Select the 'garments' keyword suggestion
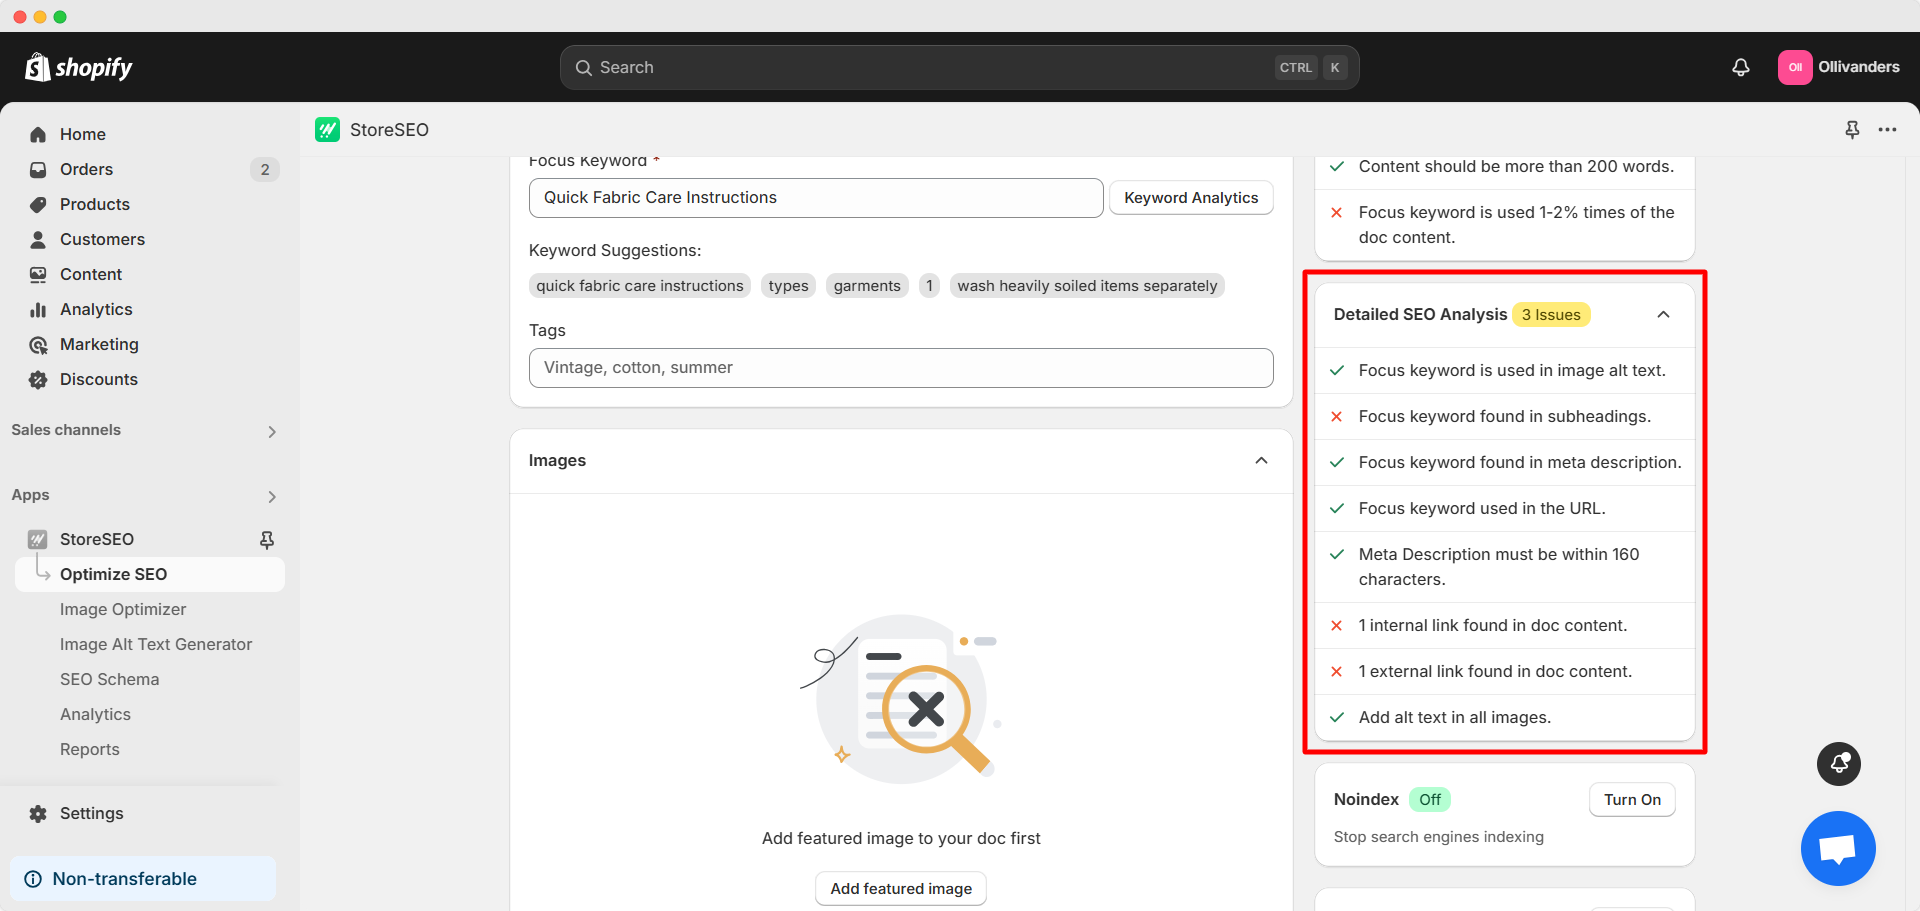This screenshot has width=1920, height=911. [x=867, y=286]
